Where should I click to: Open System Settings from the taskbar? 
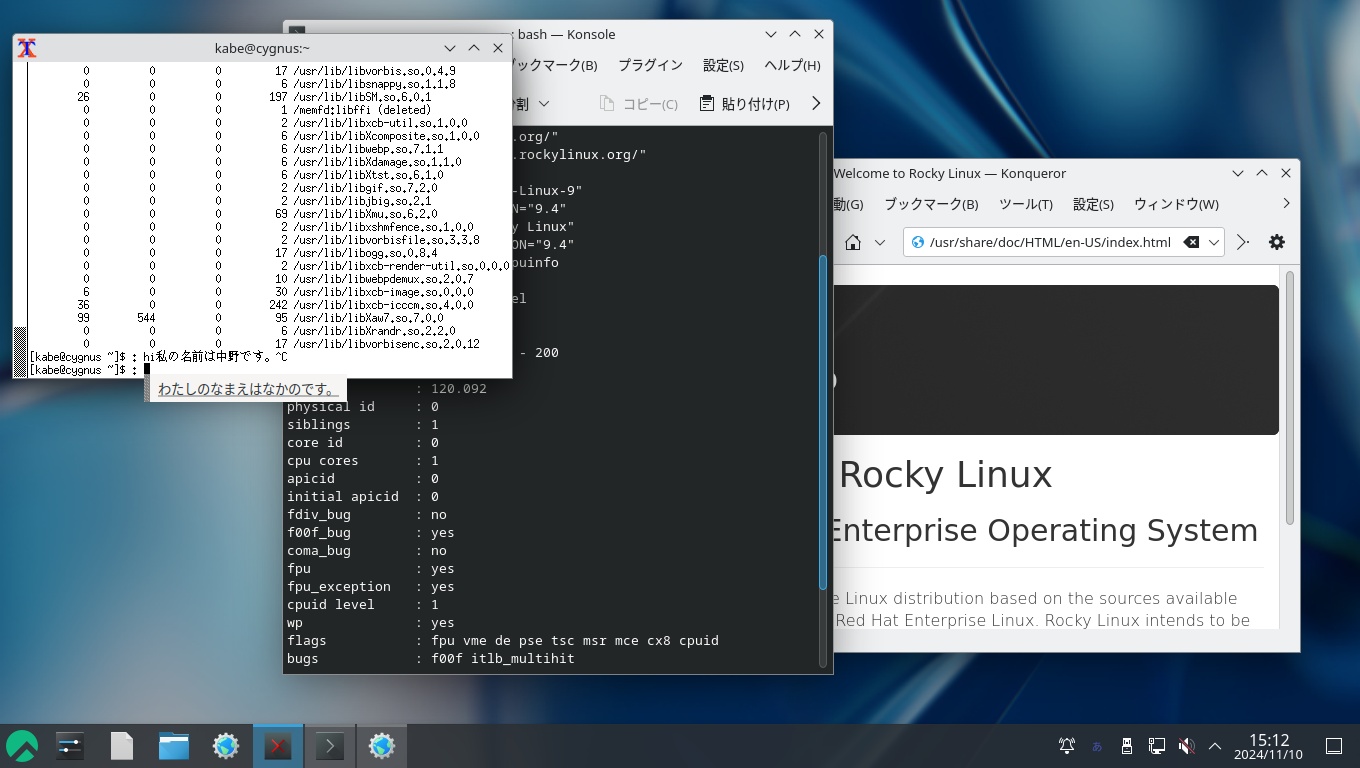[70, 746]
